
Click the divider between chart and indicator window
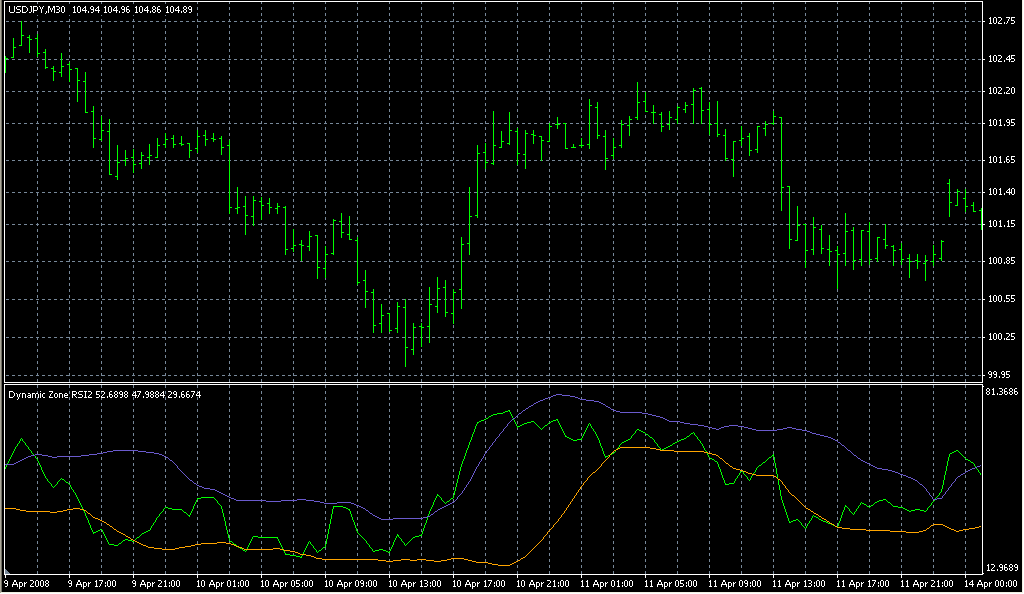(490, 383)
